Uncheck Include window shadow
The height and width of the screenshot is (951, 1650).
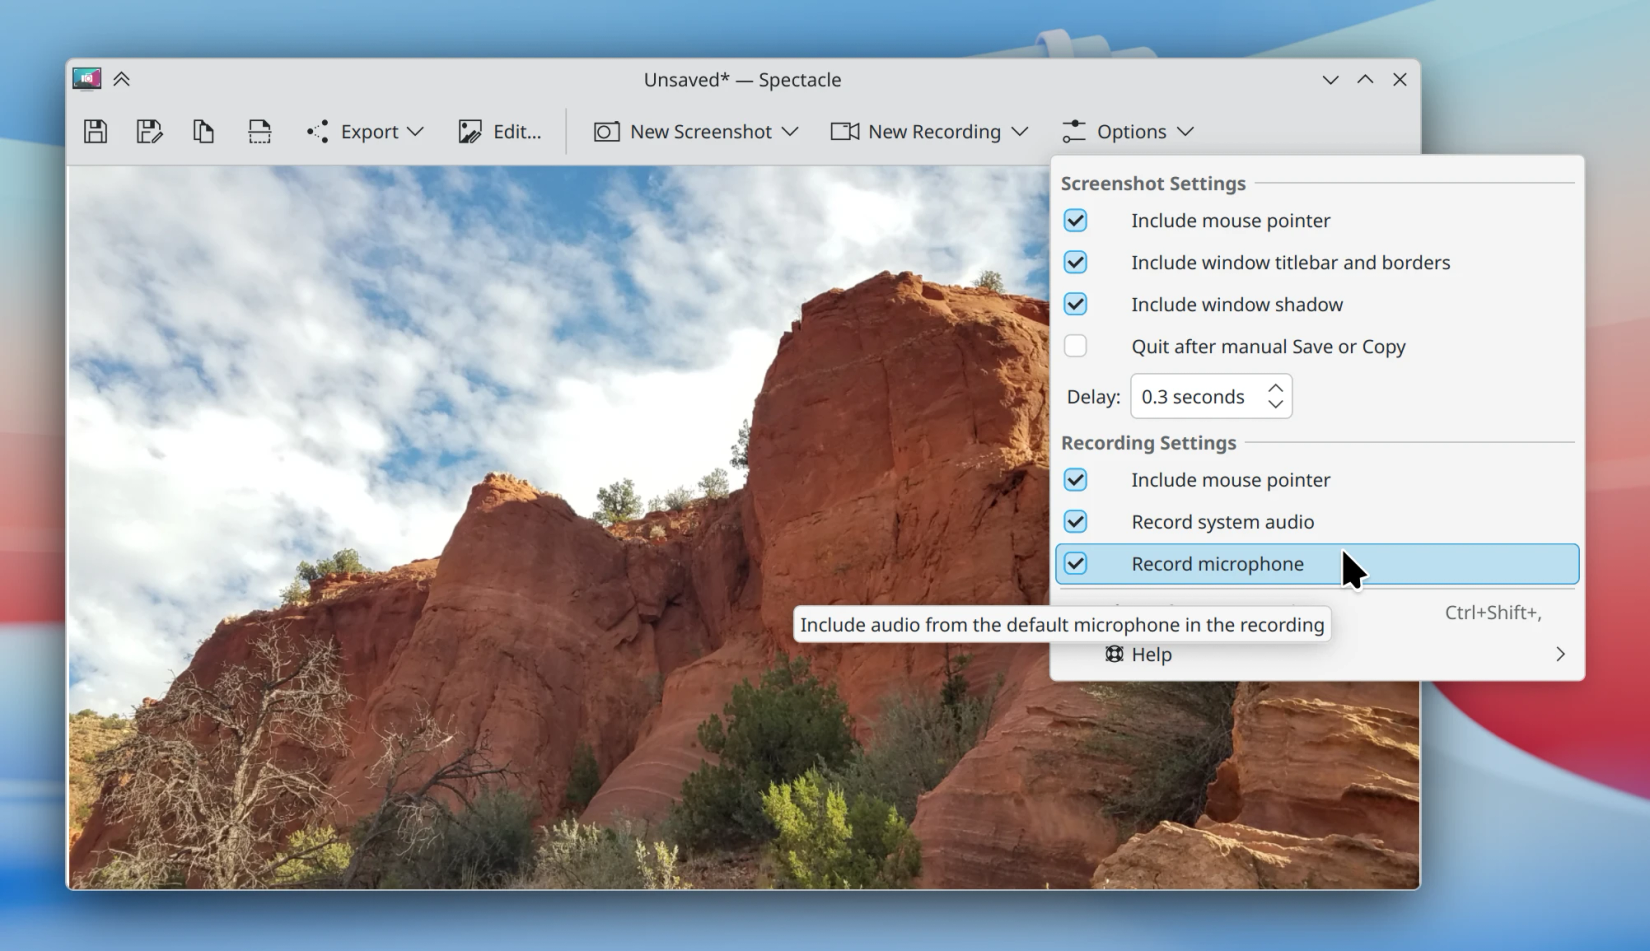pyautogui.click(x=1075, y=304)
